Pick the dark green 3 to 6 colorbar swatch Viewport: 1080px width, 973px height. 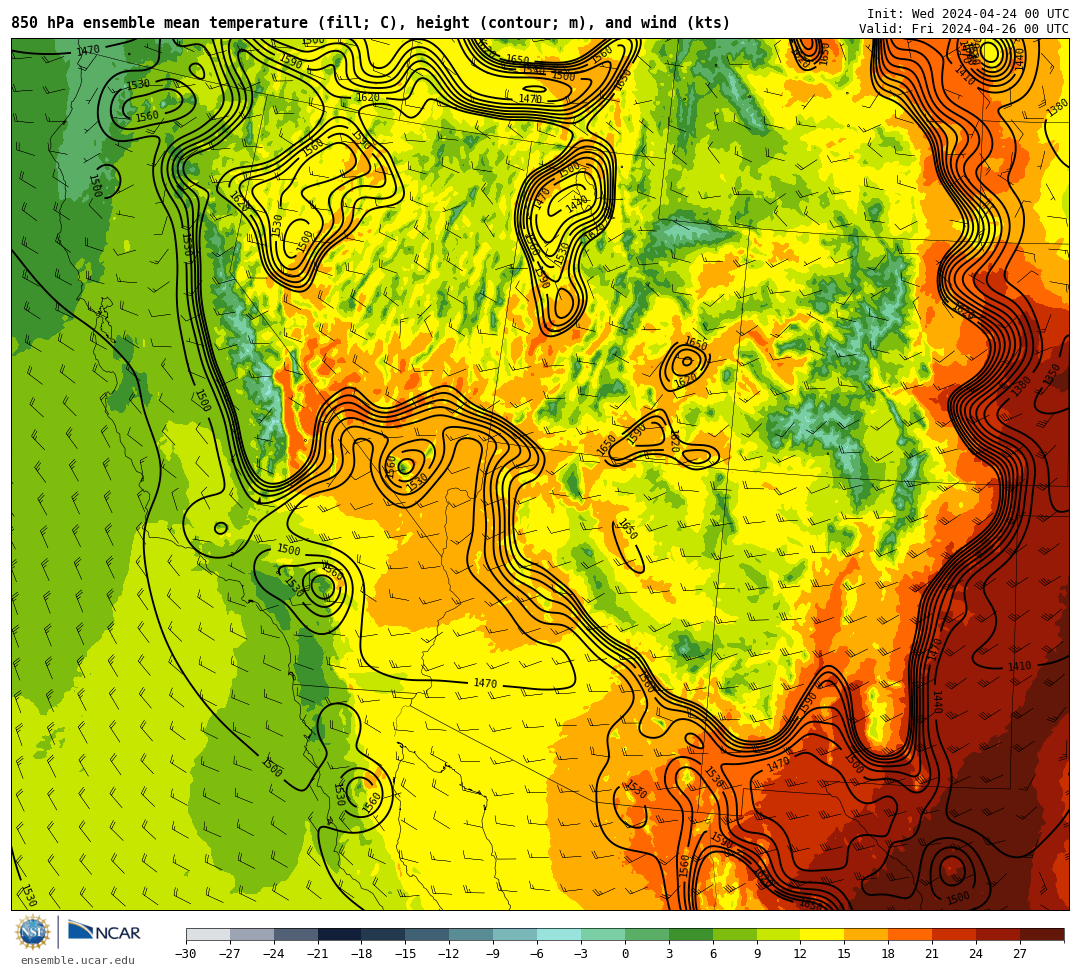tap(691, 934)
